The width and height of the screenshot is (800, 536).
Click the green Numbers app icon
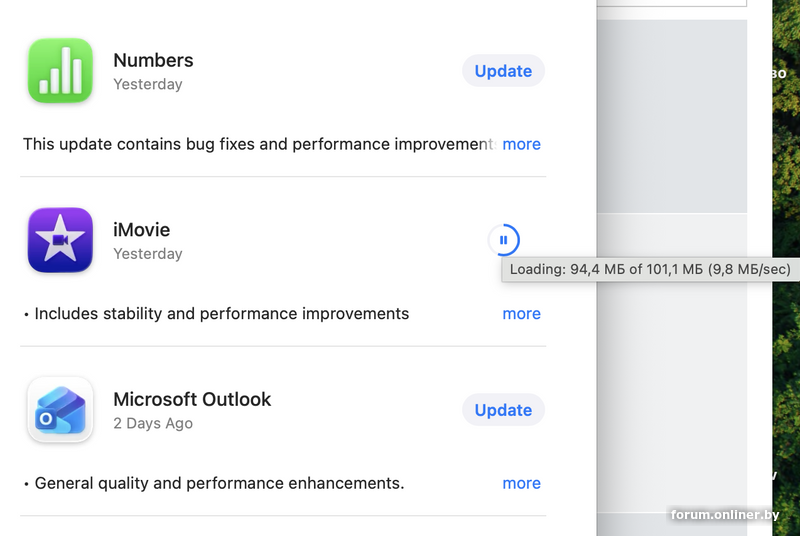pyautogui.click(x=60, y=71)
